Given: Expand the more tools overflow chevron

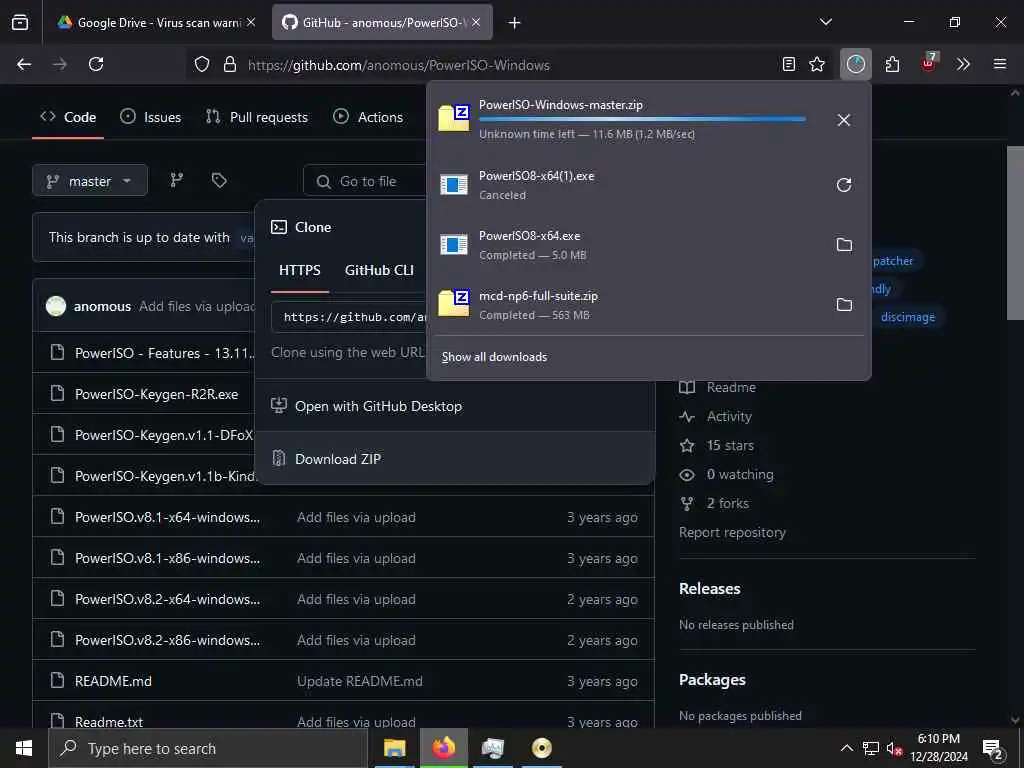Looking at the screenshot, I should [963, 64].
